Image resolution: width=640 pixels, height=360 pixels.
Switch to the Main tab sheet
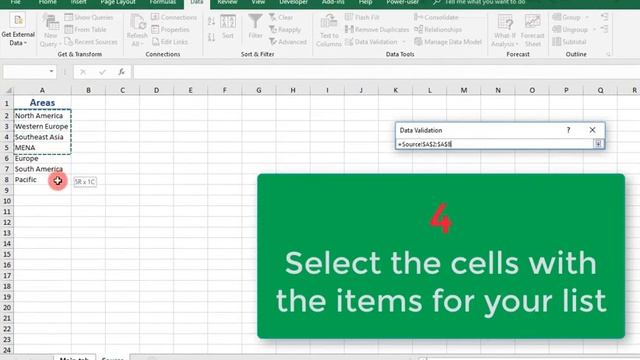74,358
